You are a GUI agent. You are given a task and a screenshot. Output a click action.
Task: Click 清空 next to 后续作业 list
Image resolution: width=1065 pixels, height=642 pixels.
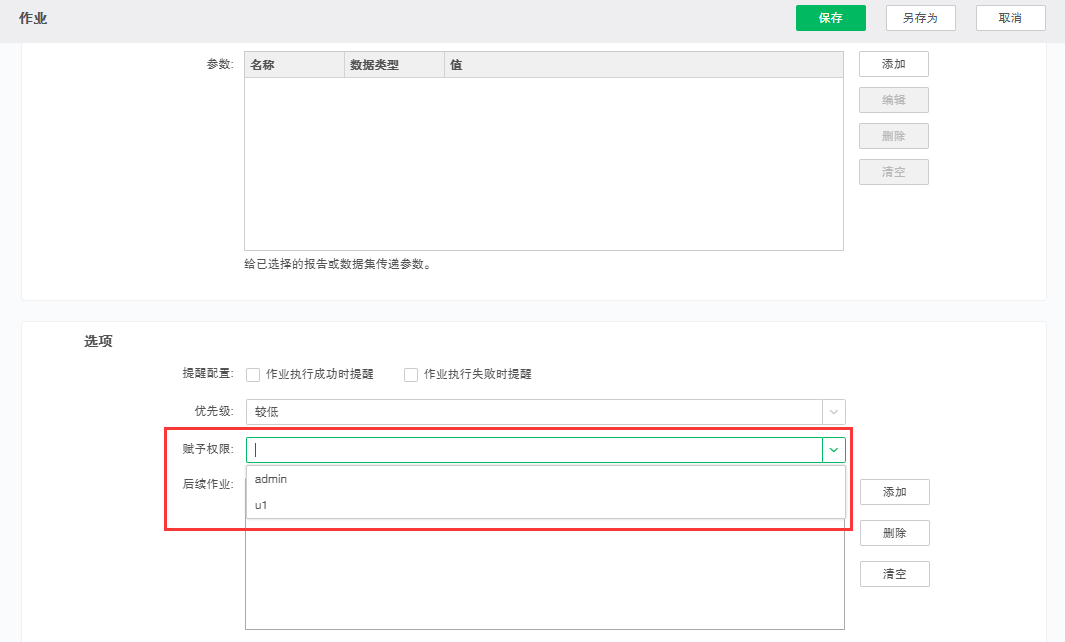coord(894,574)
